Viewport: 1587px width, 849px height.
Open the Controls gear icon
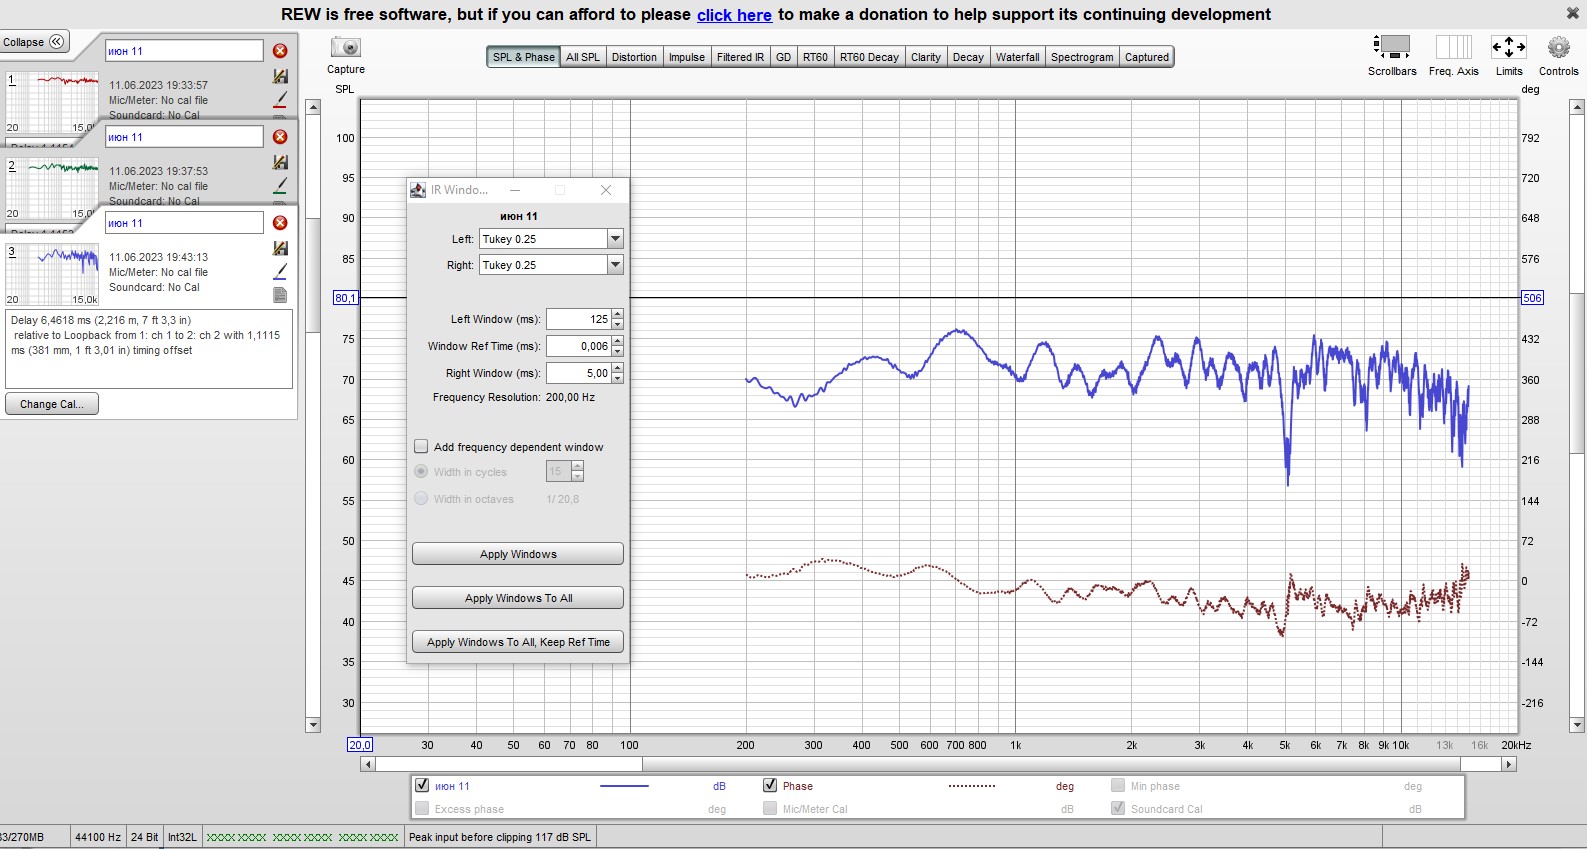click(x=1558, y=47)
